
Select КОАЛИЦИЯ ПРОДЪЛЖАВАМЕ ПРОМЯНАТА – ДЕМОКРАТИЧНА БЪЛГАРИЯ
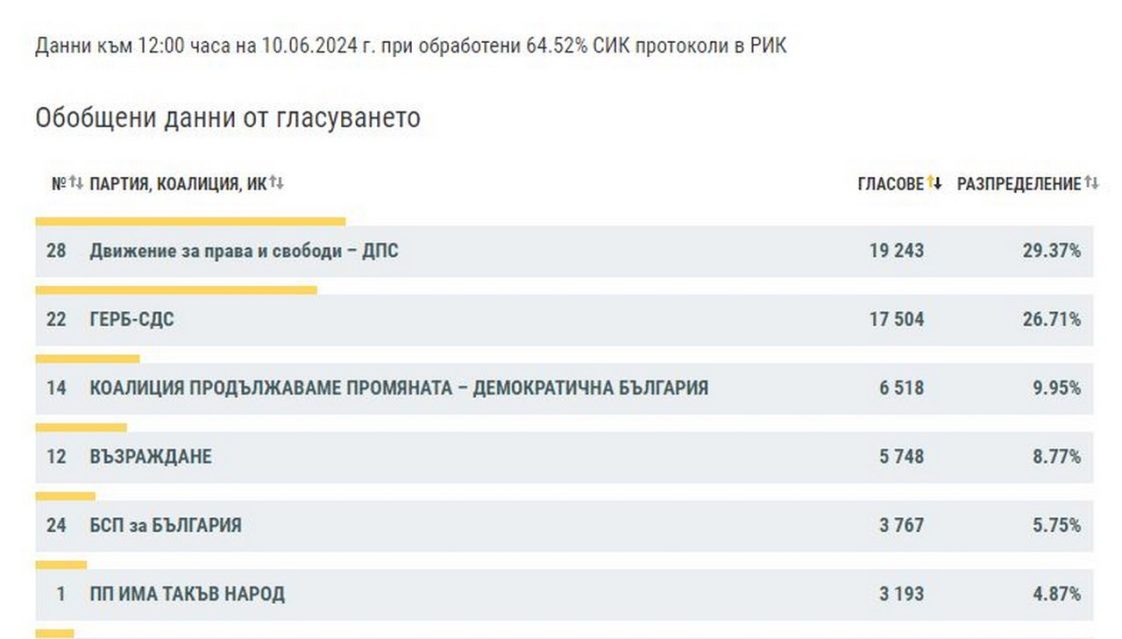(399, 388)
